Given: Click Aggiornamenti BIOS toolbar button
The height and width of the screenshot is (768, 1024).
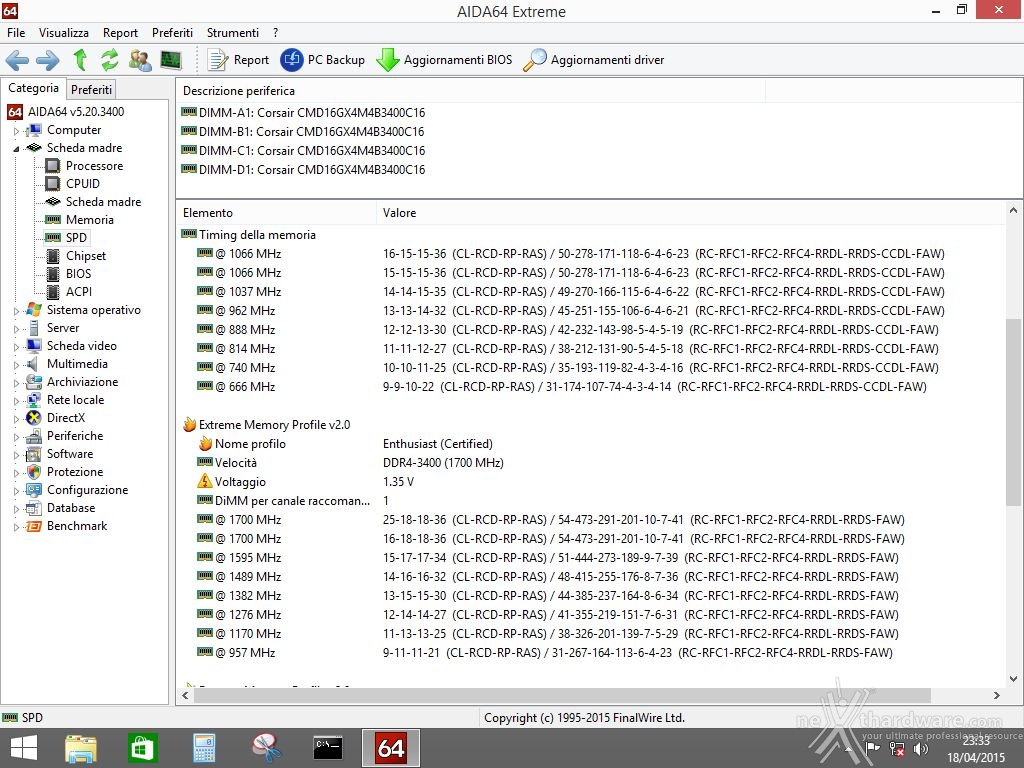Looking at the screenshot, I should (444, 60).
